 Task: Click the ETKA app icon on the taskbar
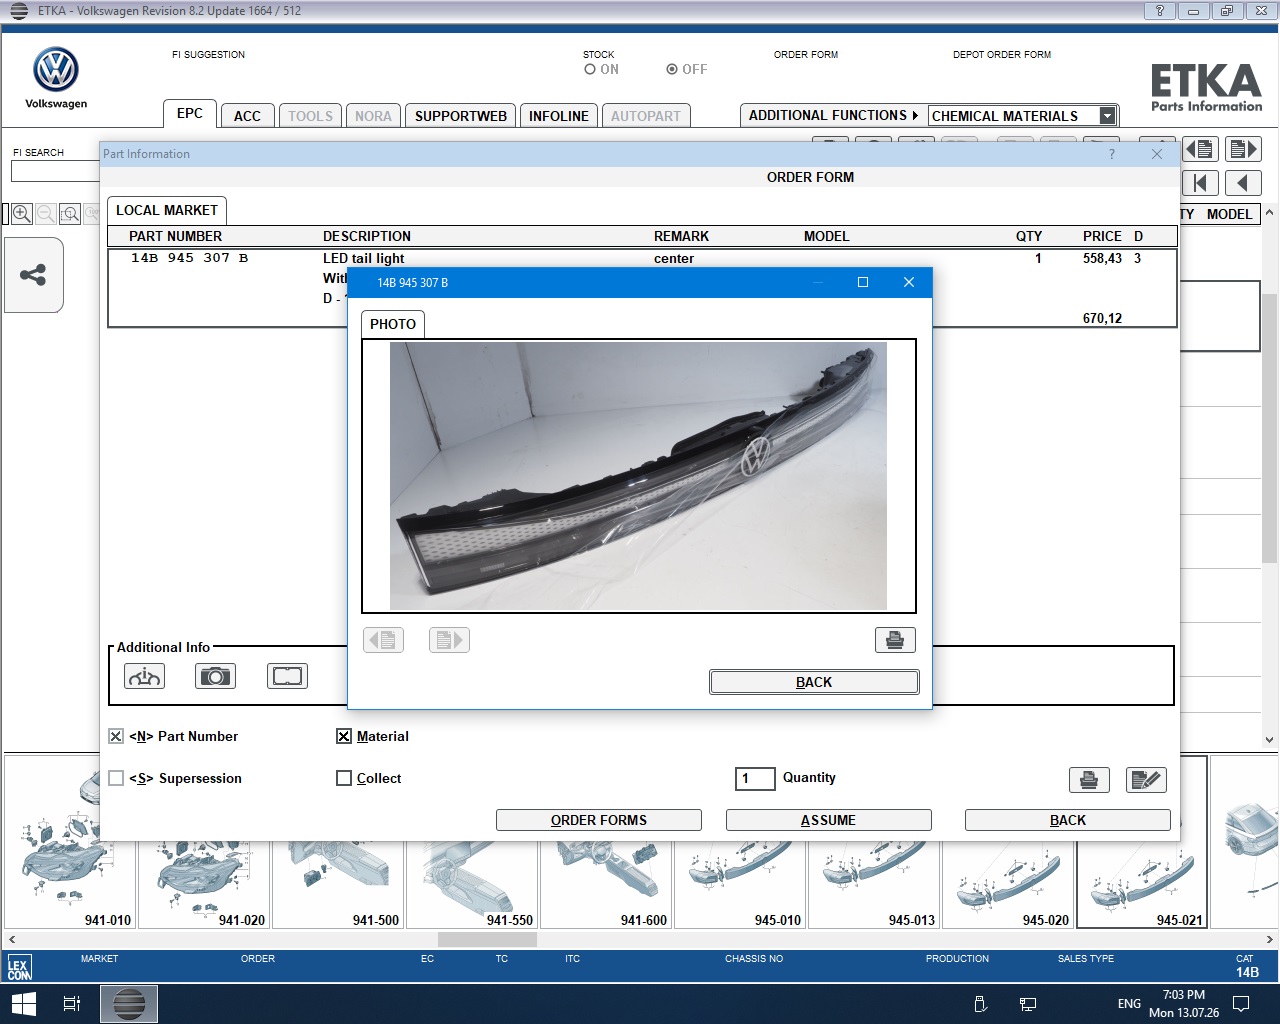129,1004
